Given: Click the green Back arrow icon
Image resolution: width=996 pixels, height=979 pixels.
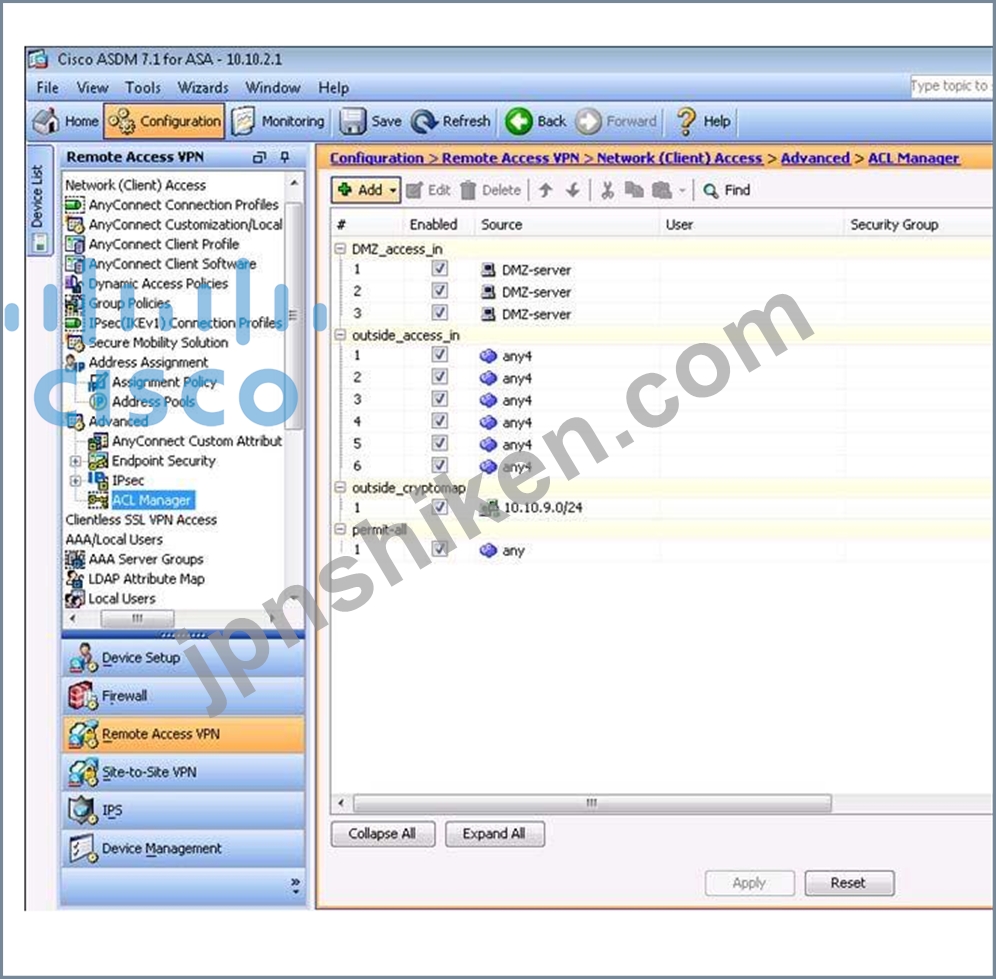Looking at the screenshot, I should click(x=518, y=121).
